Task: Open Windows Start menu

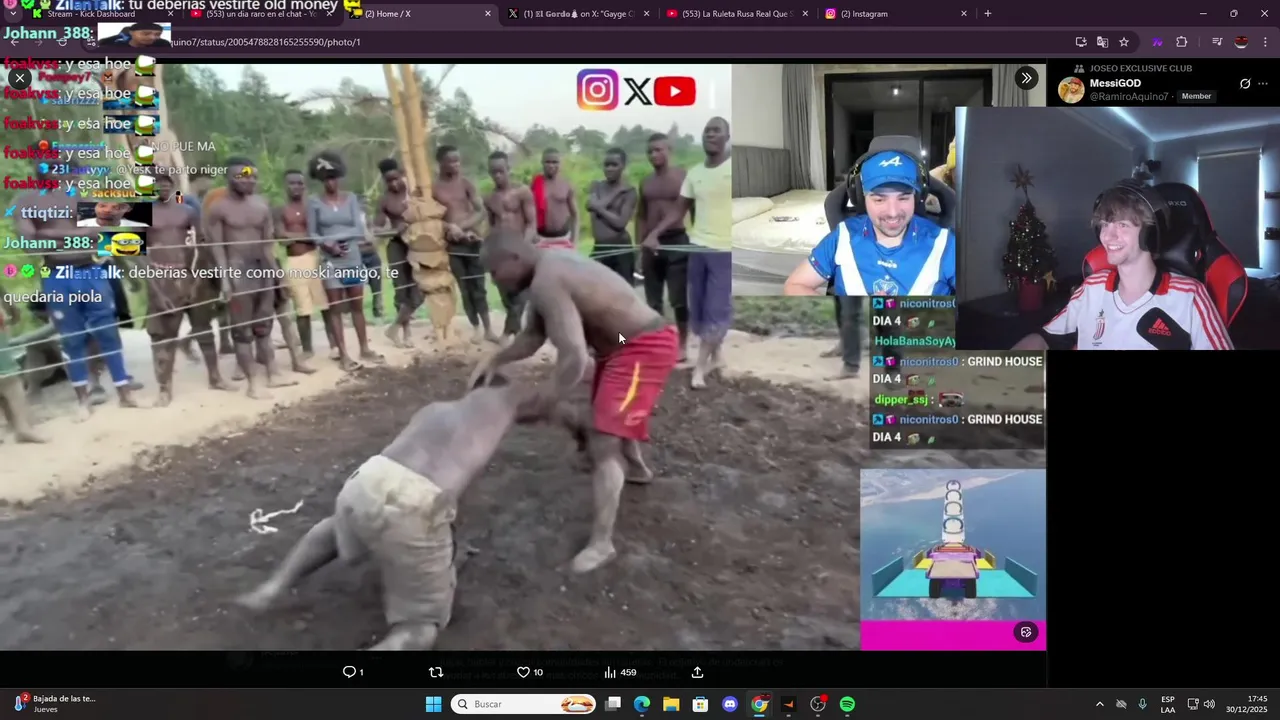Action: (x=433, y=704)
